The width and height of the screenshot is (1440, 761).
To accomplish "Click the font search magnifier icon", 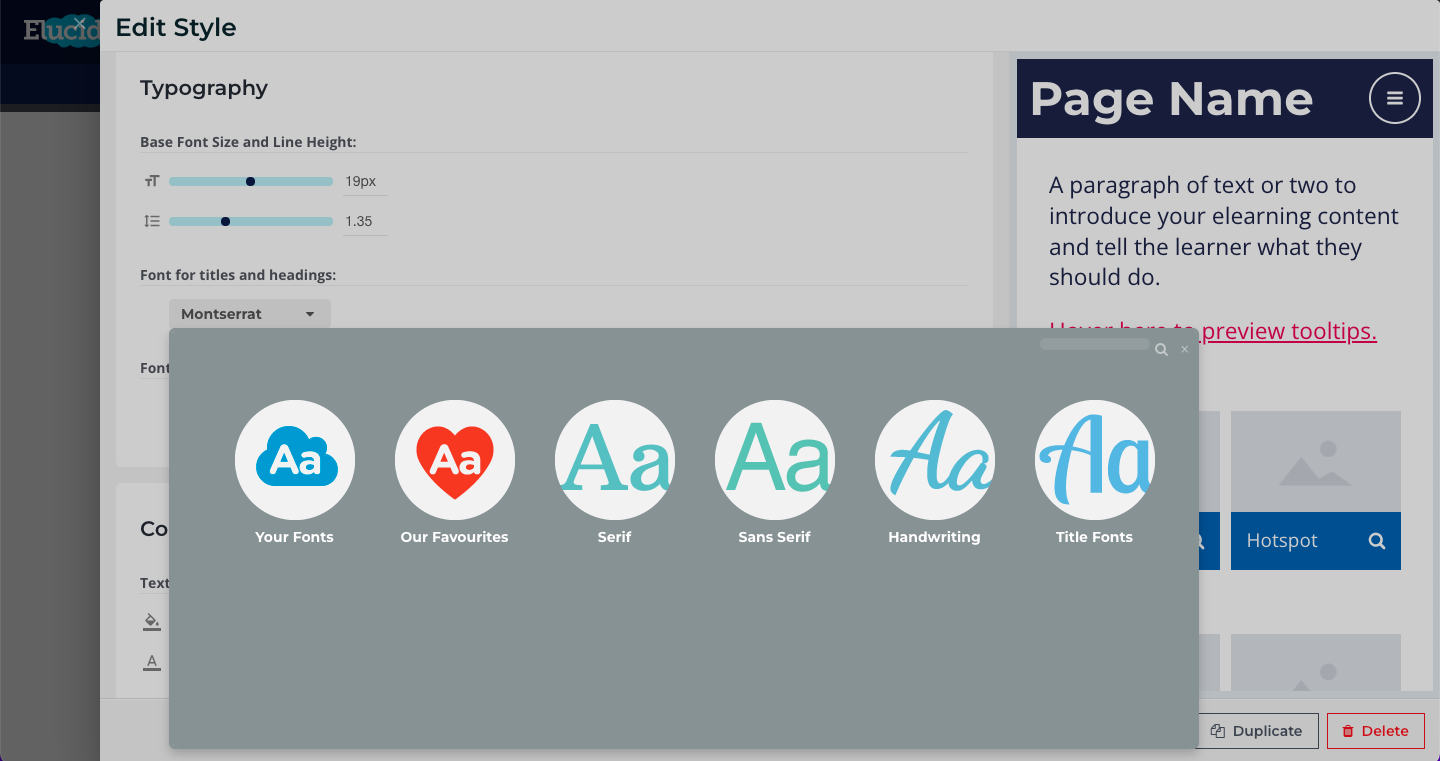I will pos(1161,350).
